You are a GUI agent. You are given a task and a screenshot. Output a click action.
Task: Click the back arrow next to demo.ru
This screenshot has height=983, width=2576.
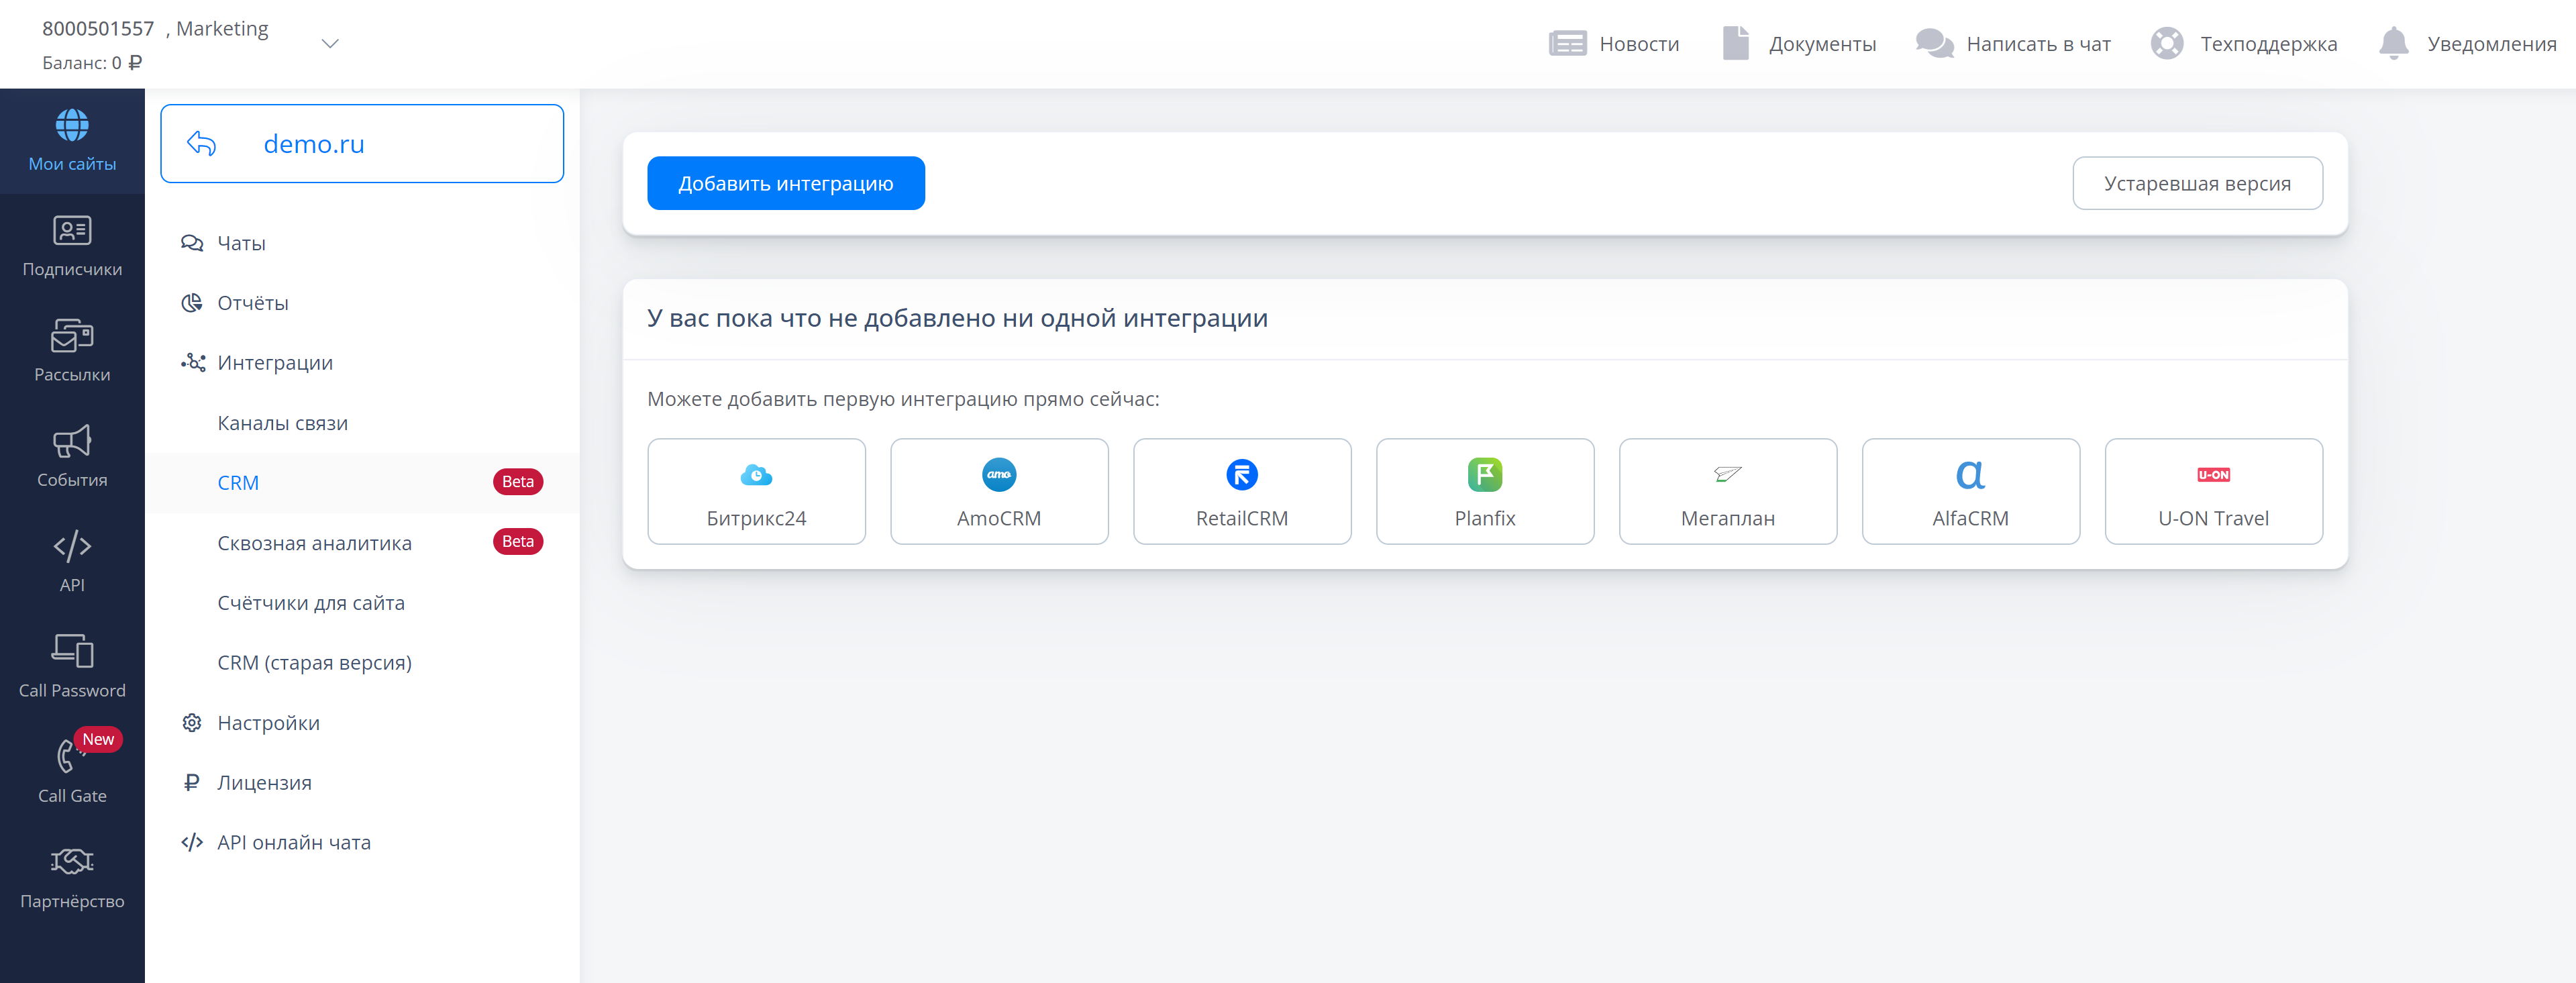[x=202, y=144]
